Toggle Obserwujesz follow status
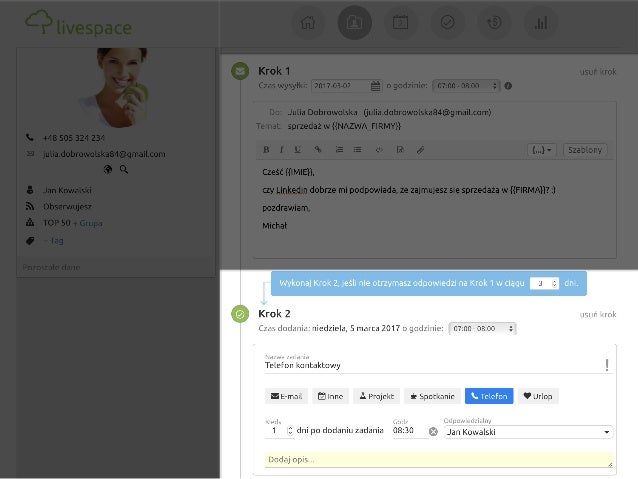This screenshot has height=479, width=638. (67, 207)
